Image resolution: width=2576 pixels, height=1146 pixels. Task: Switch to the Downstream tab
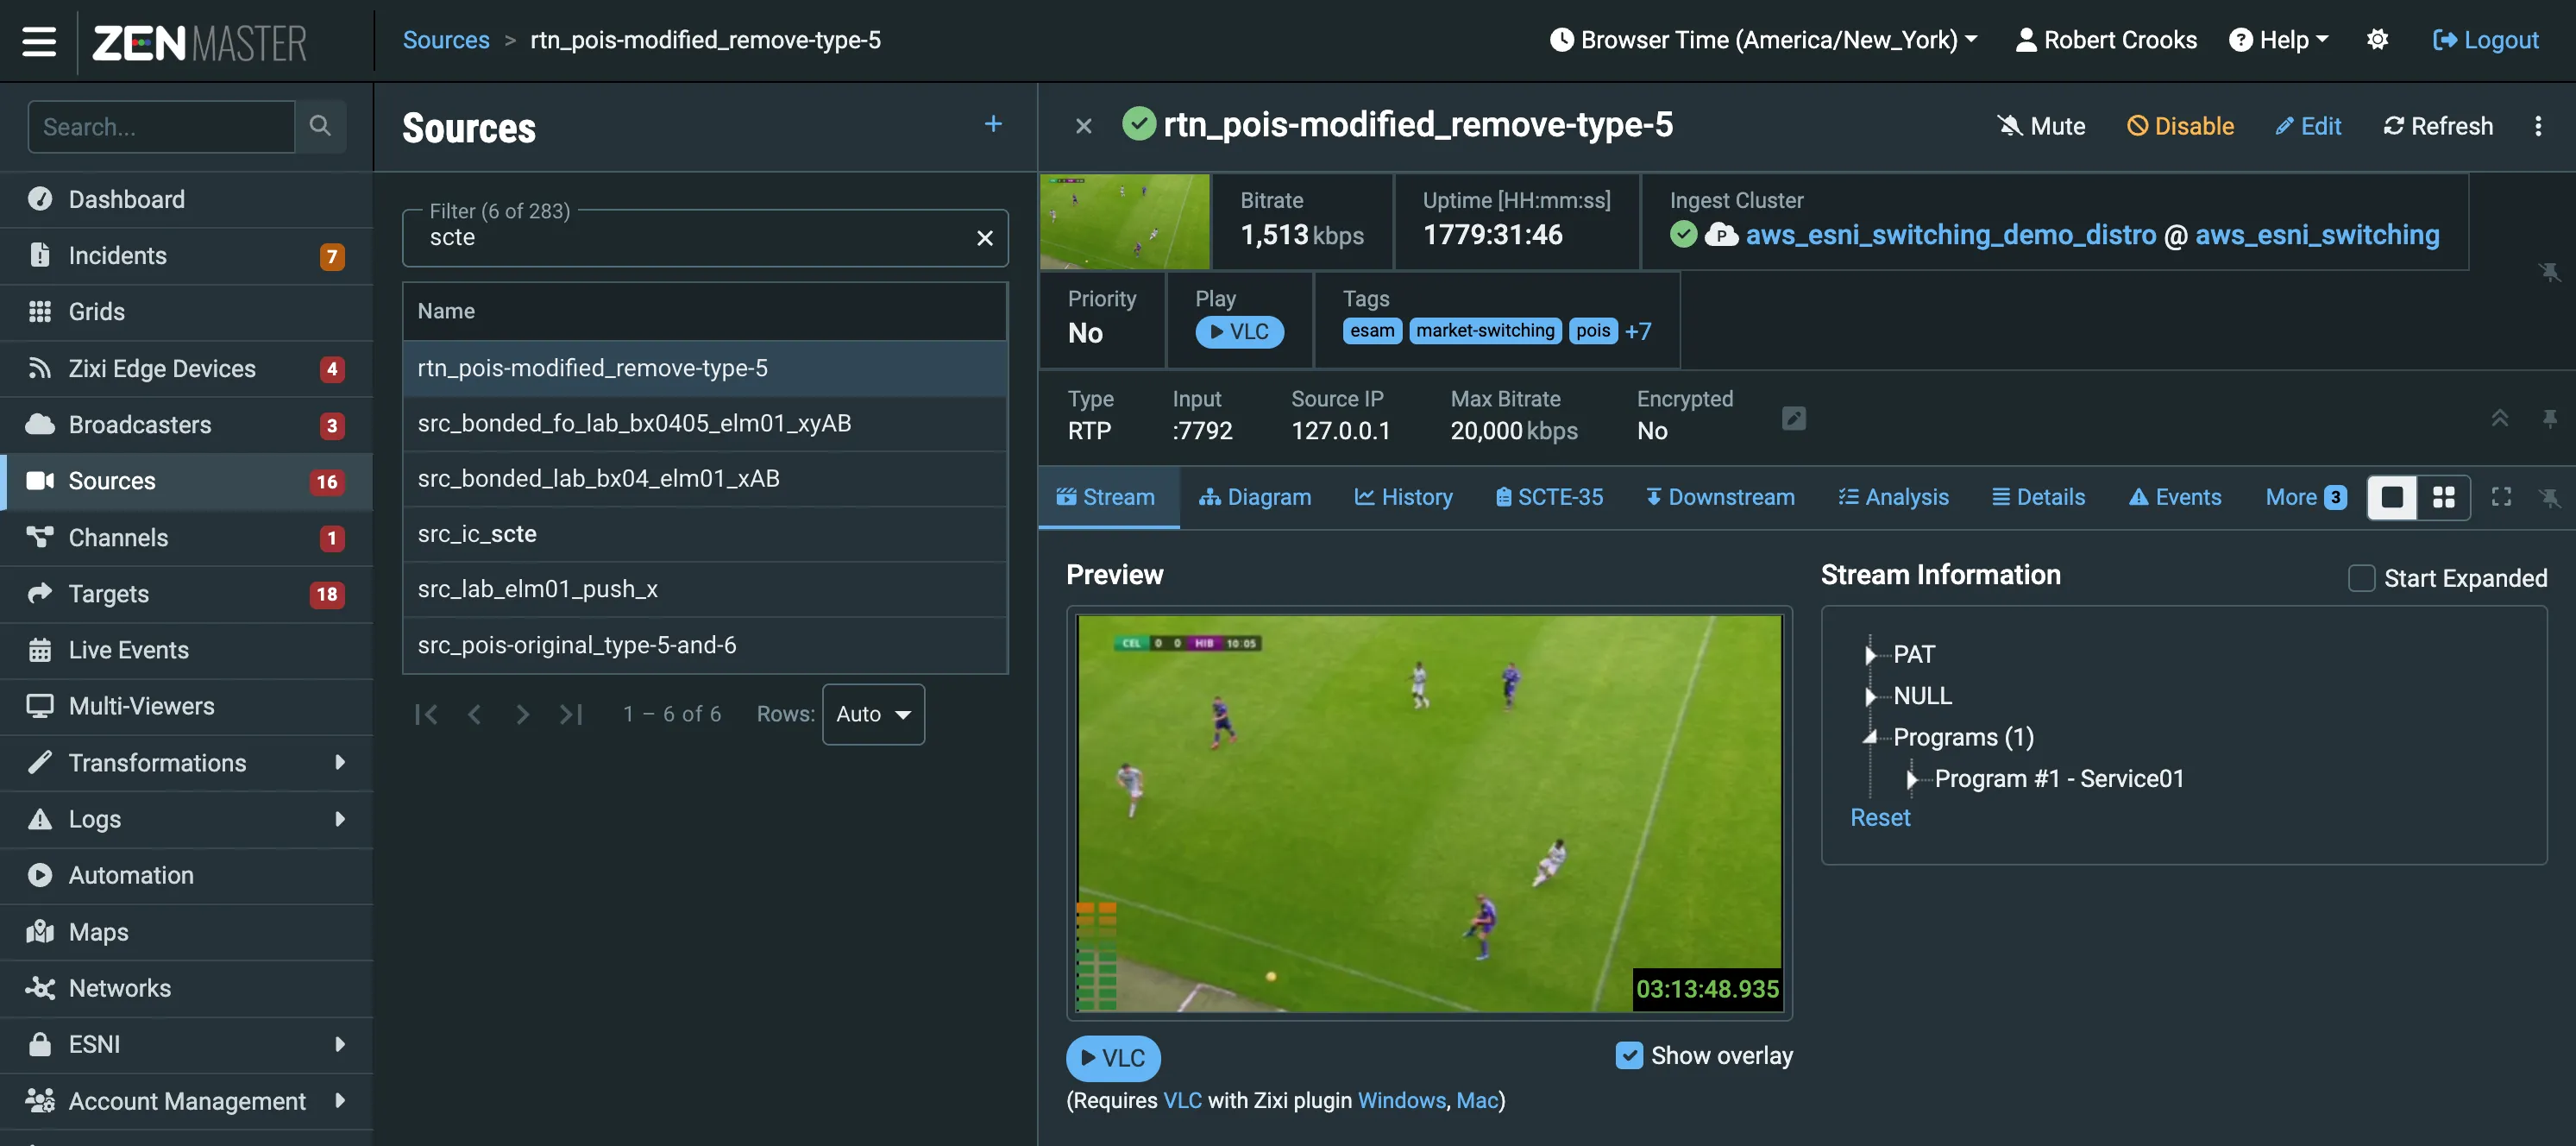[1720, 497]
